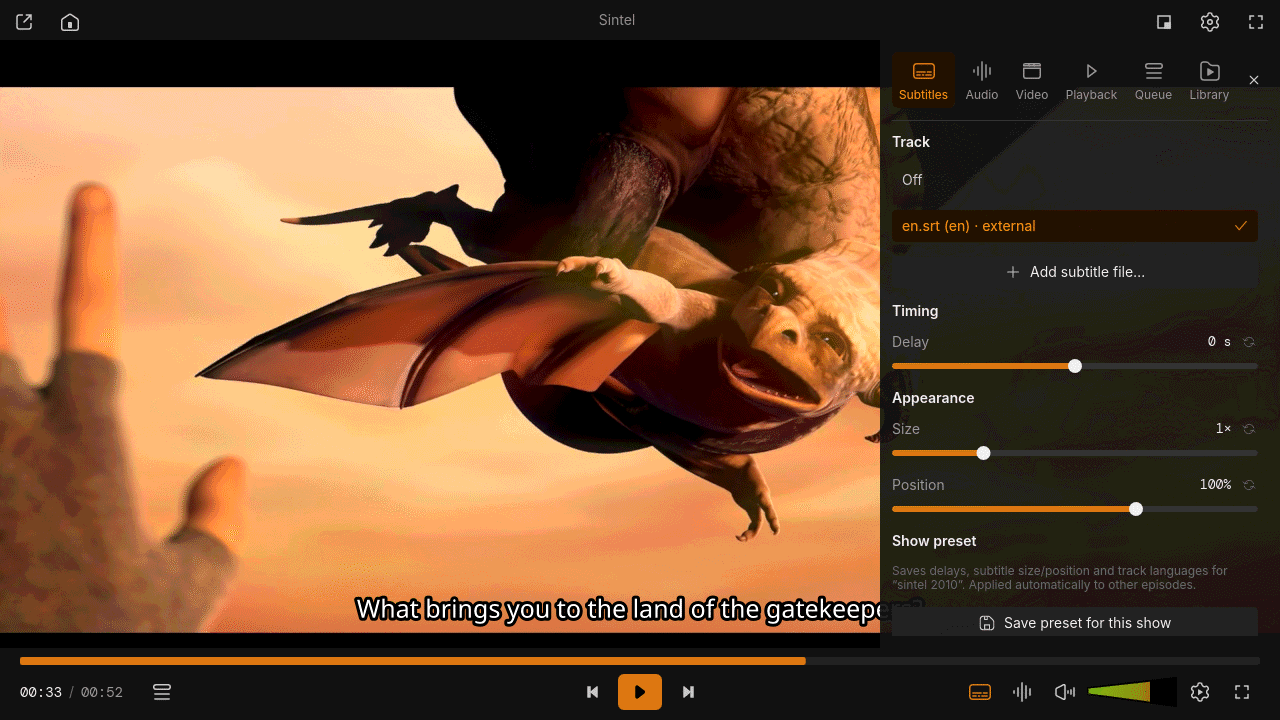Skip to previous track
The width and height of the screenshot is (1280, 720).
pos(592,692)
